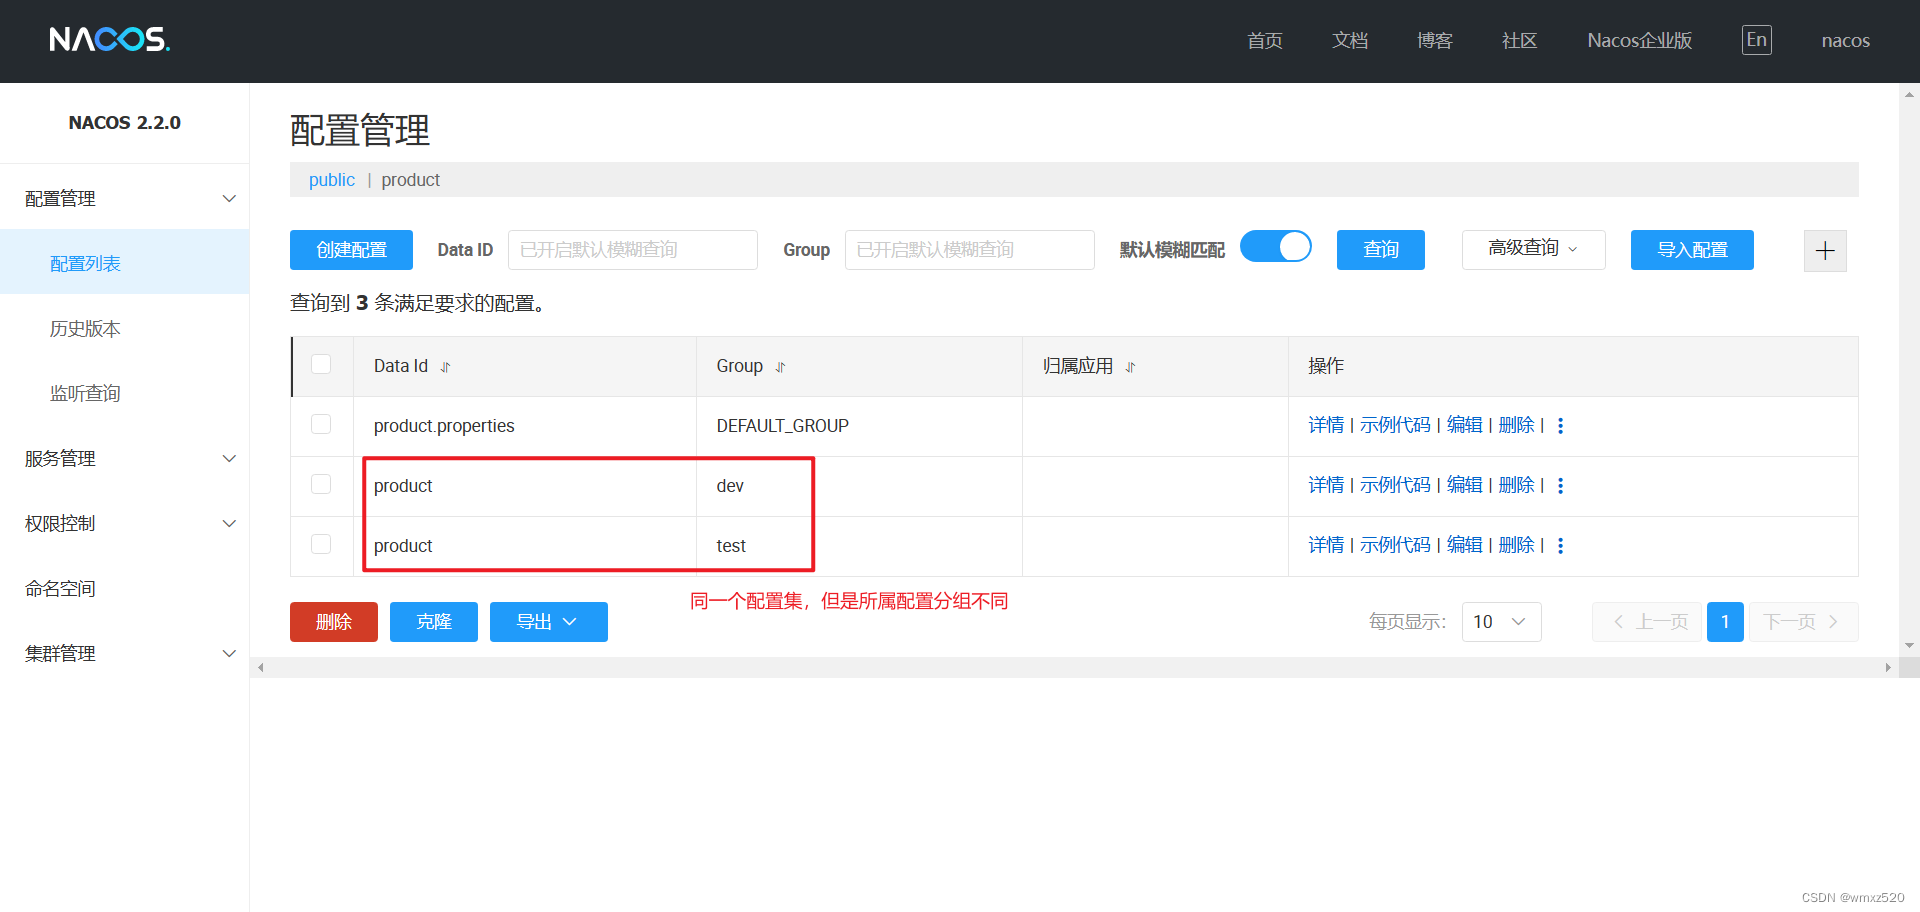Check the product dev row checkbox
1920x912 pixels.
(321, 484)
